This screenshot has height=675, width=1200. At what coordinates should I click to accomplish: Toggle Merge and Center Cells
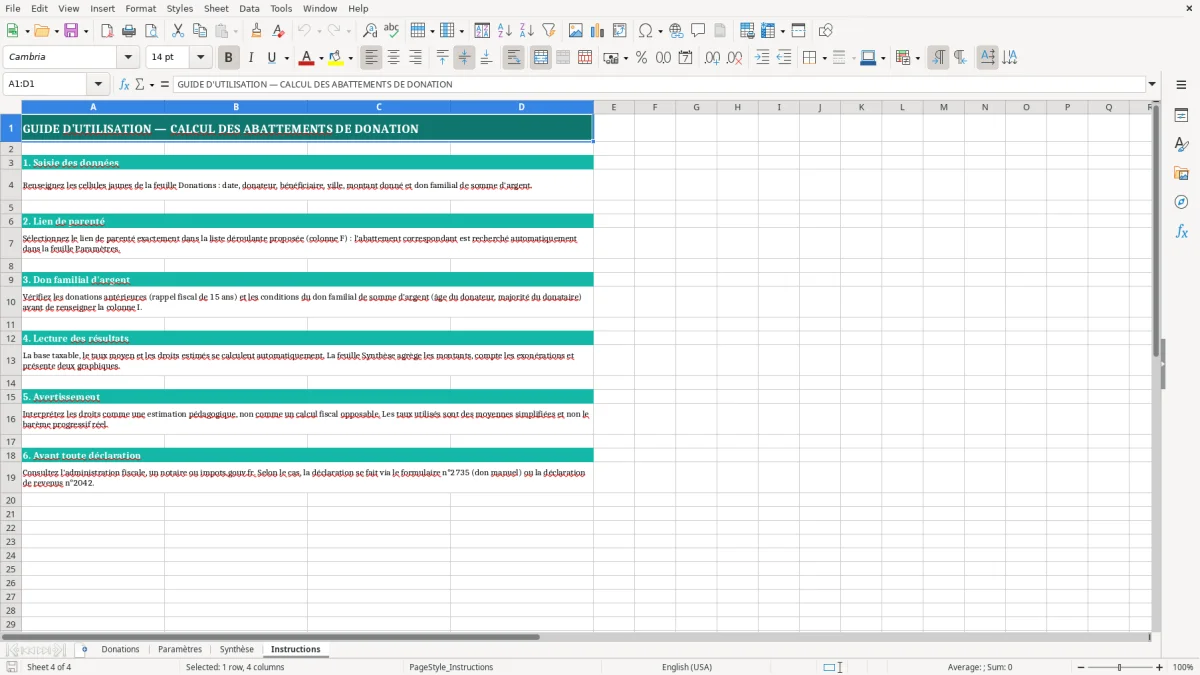(541, 57)
